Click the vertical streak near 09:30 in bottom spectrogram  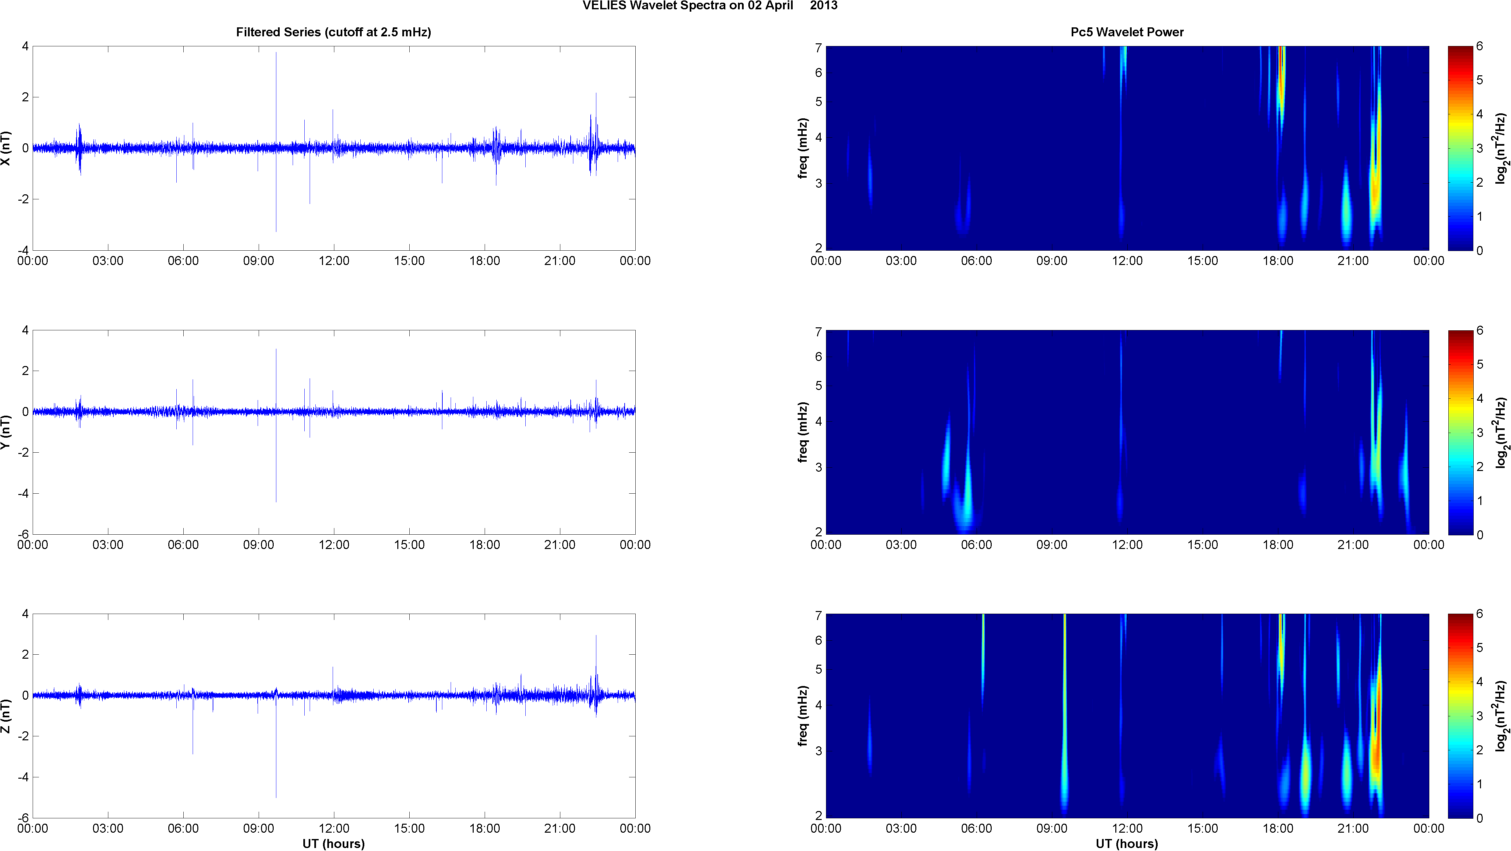(1064, 715)
